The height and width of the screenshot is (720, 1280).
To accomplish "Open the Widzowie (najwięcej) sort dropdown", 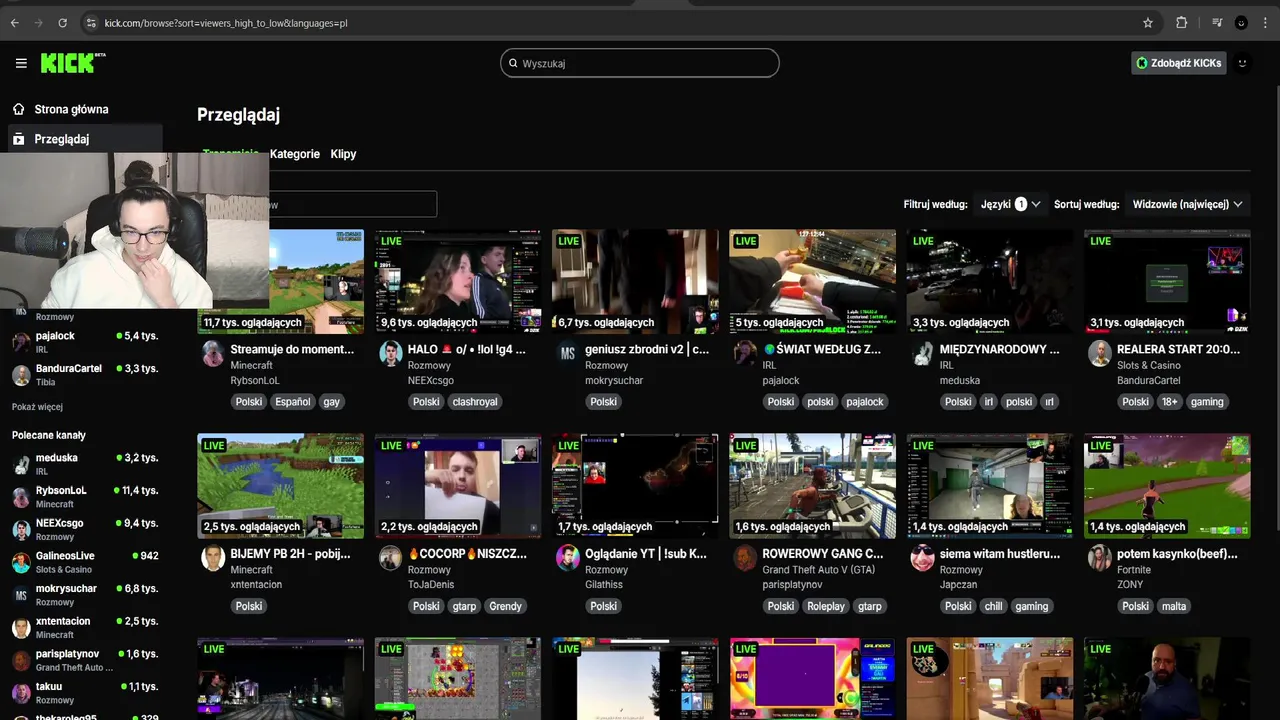I will pyautogui.click(x=1187, y=204).
